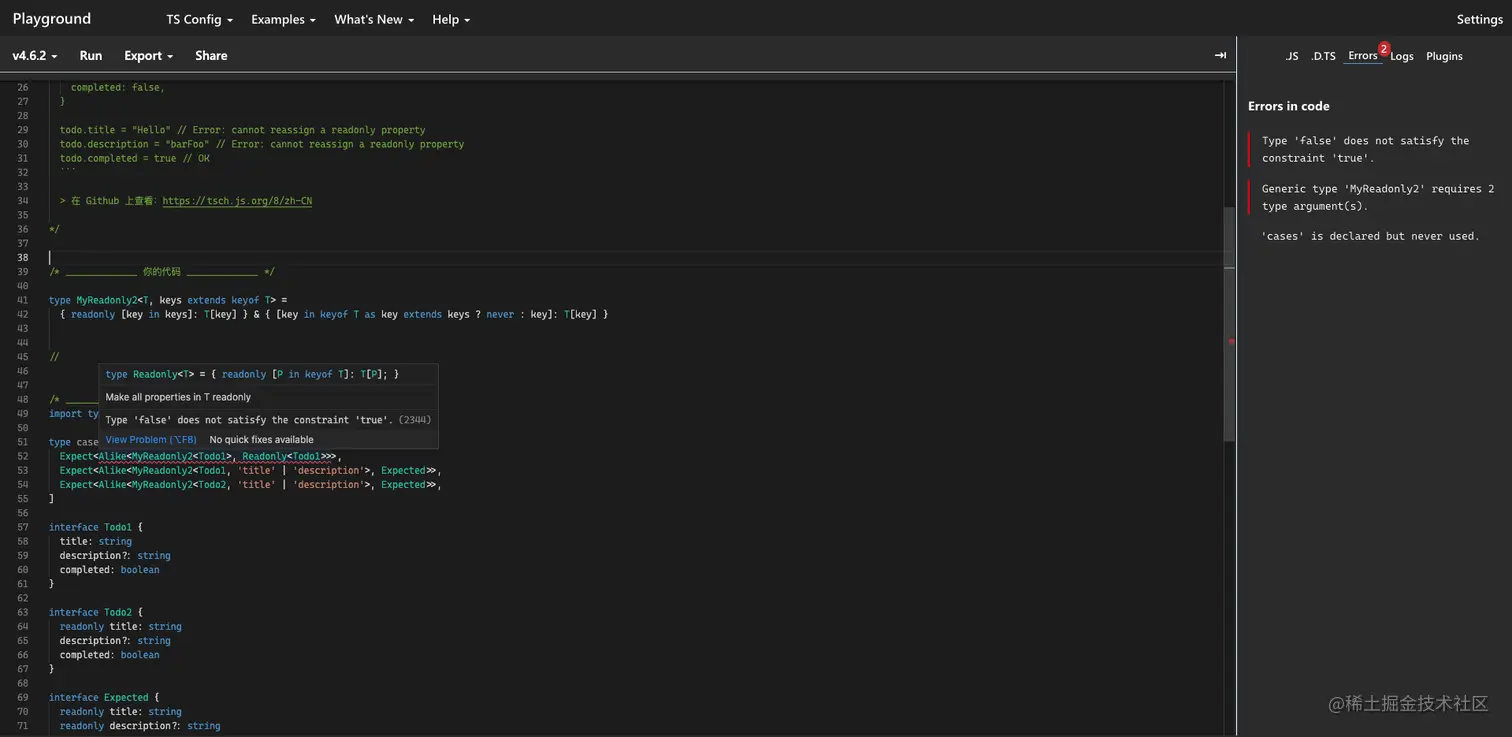Screen dimensions: 1512x737
Task: Click View Problem in the hover tooltip
Action: coord(151,440)
